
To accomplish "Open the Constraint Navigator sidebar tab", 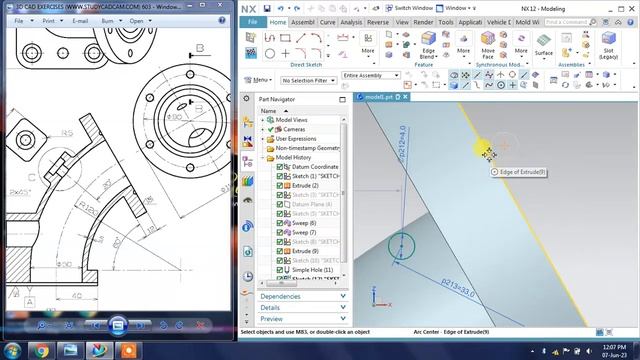I will (x=248, y=141).
